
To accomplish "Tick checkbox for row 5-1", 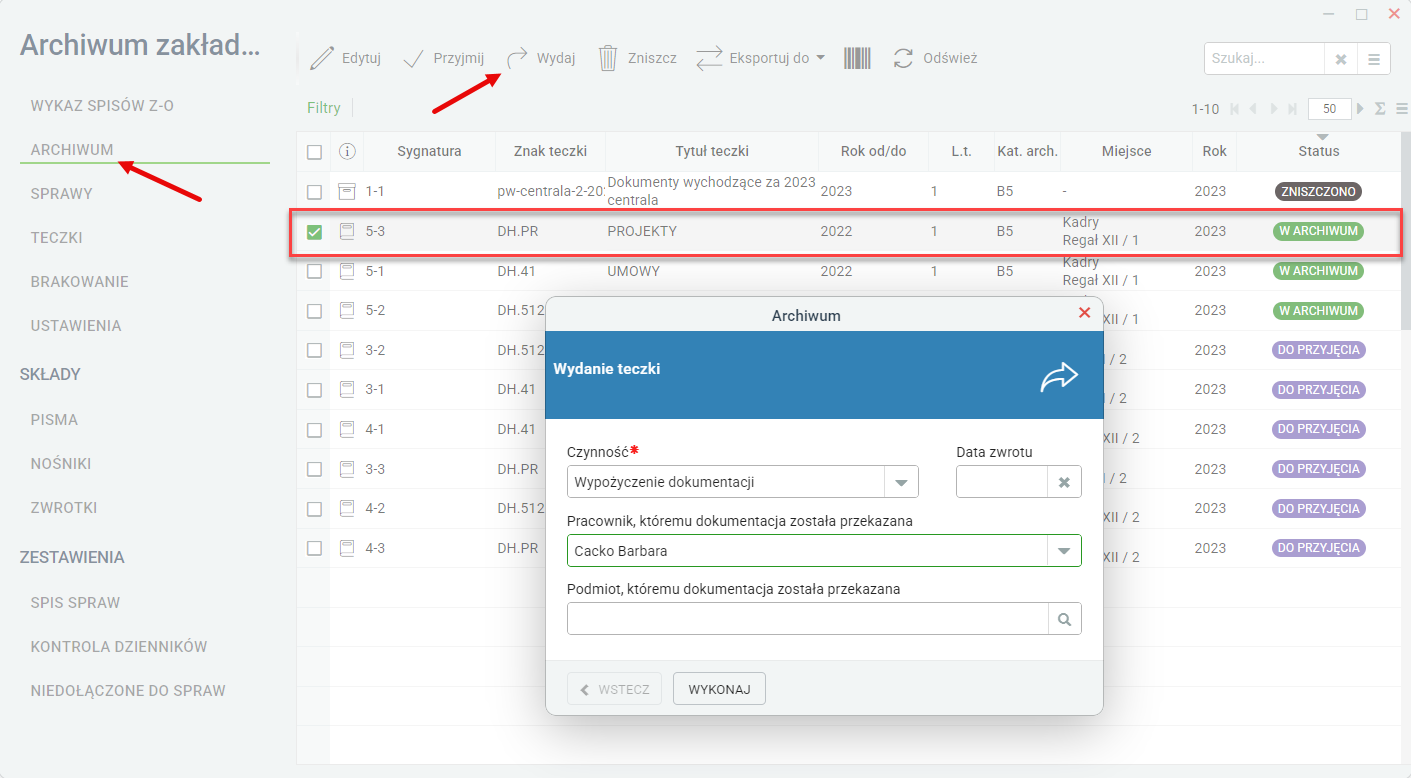I will click(x=314, y=271).
